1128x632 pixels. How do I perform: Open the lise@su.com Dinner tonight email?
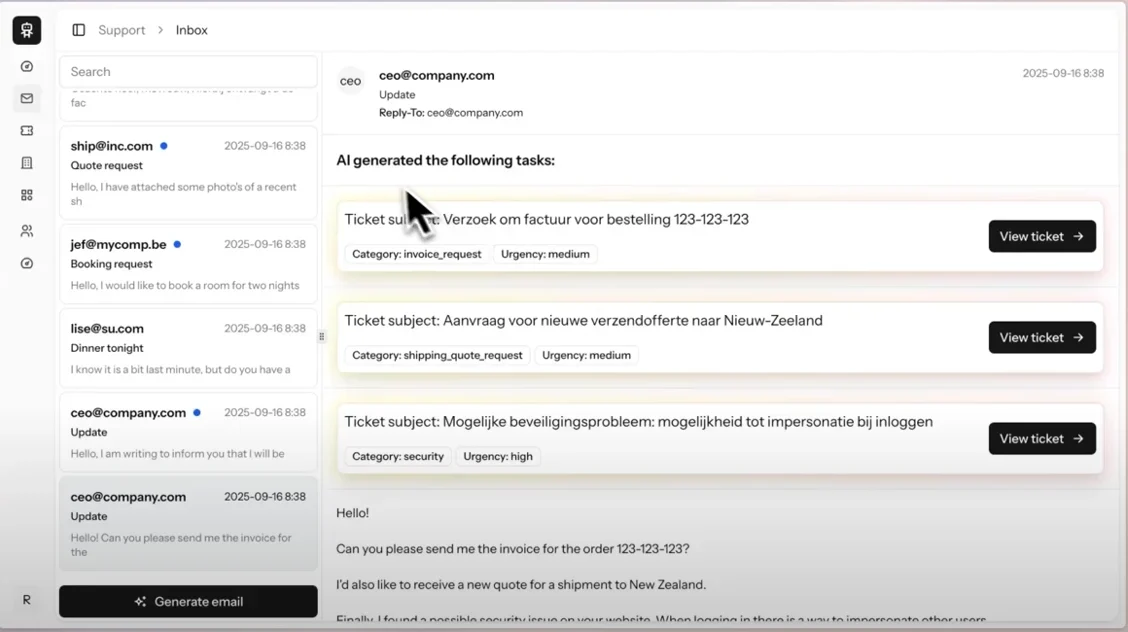(x=188, y=349)
